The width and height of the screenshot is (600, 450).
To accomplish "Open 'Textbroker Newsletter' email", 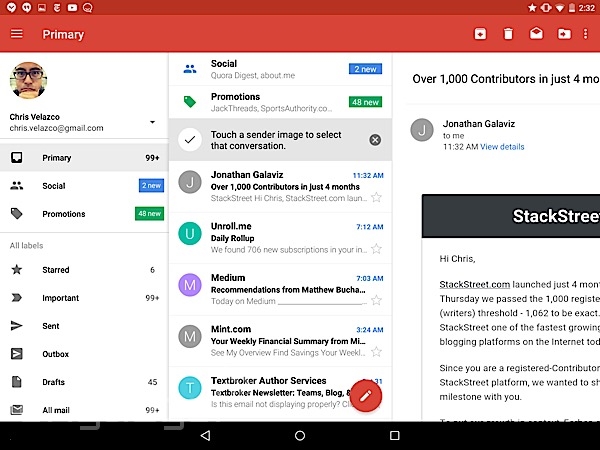I will pyautogui.click(x=280, y=394).
